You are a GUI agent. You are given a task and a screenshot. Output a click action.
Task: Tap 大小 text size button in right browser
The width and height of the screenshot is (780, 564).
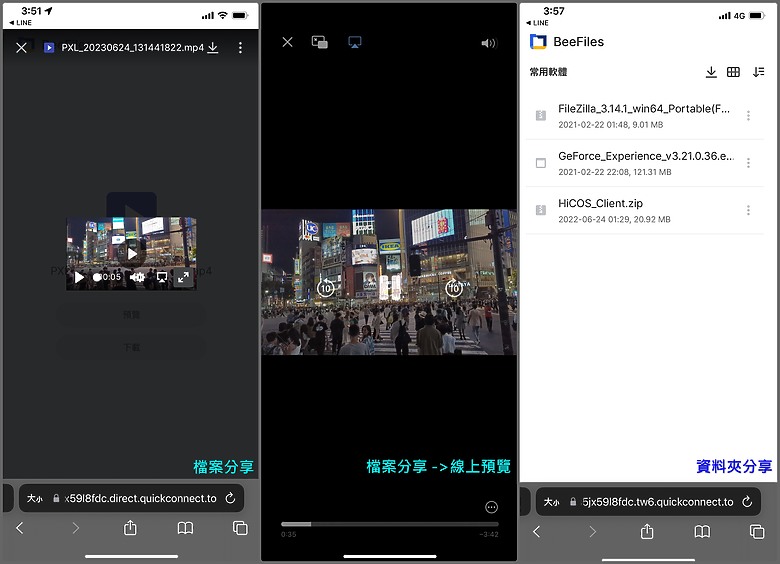(x=552, y=502)
